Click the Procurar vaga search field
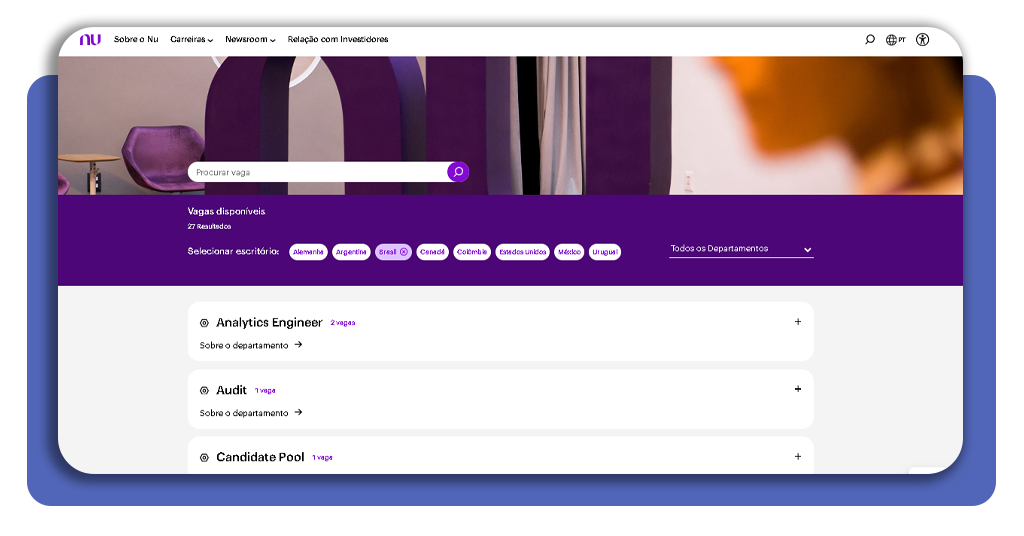The image size is (1024, 536). [x=316, y=172]
